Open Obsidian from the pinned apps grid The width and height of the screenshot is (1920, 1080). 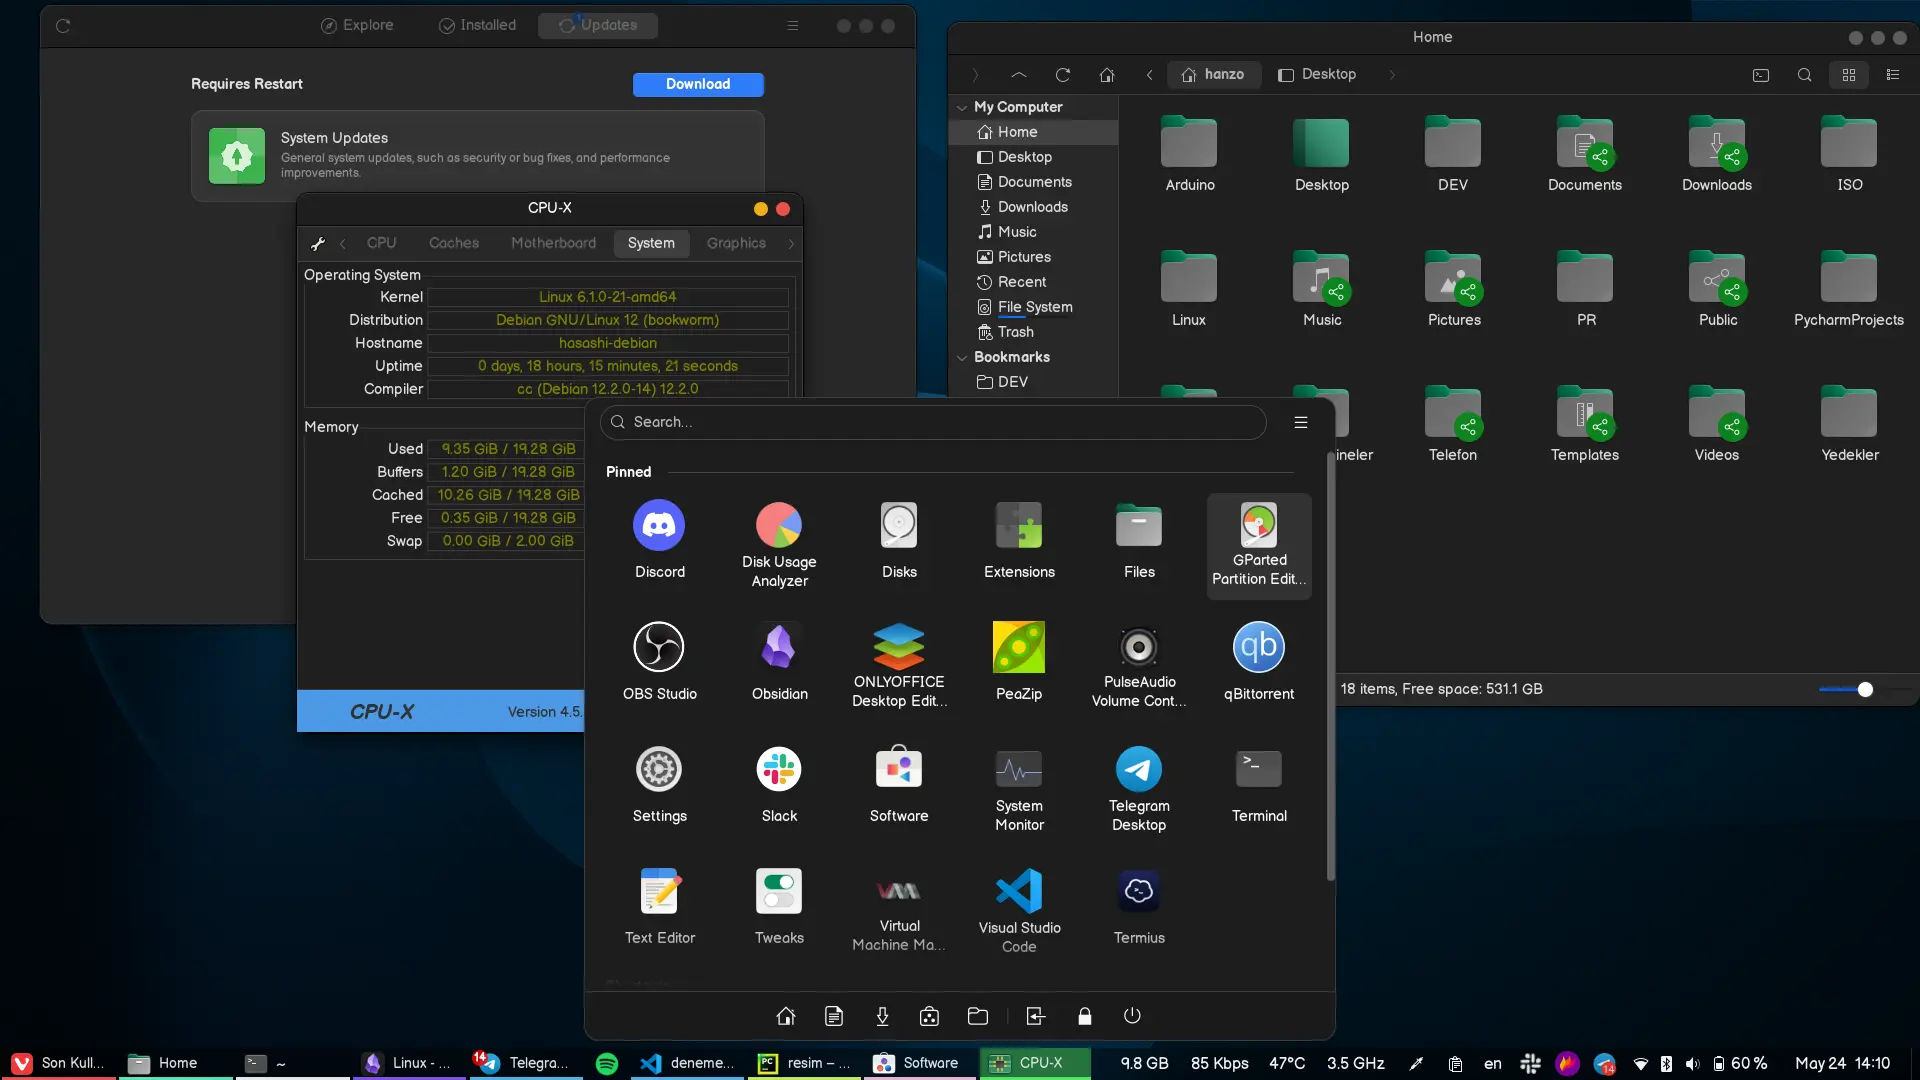(x=779, y=662)
